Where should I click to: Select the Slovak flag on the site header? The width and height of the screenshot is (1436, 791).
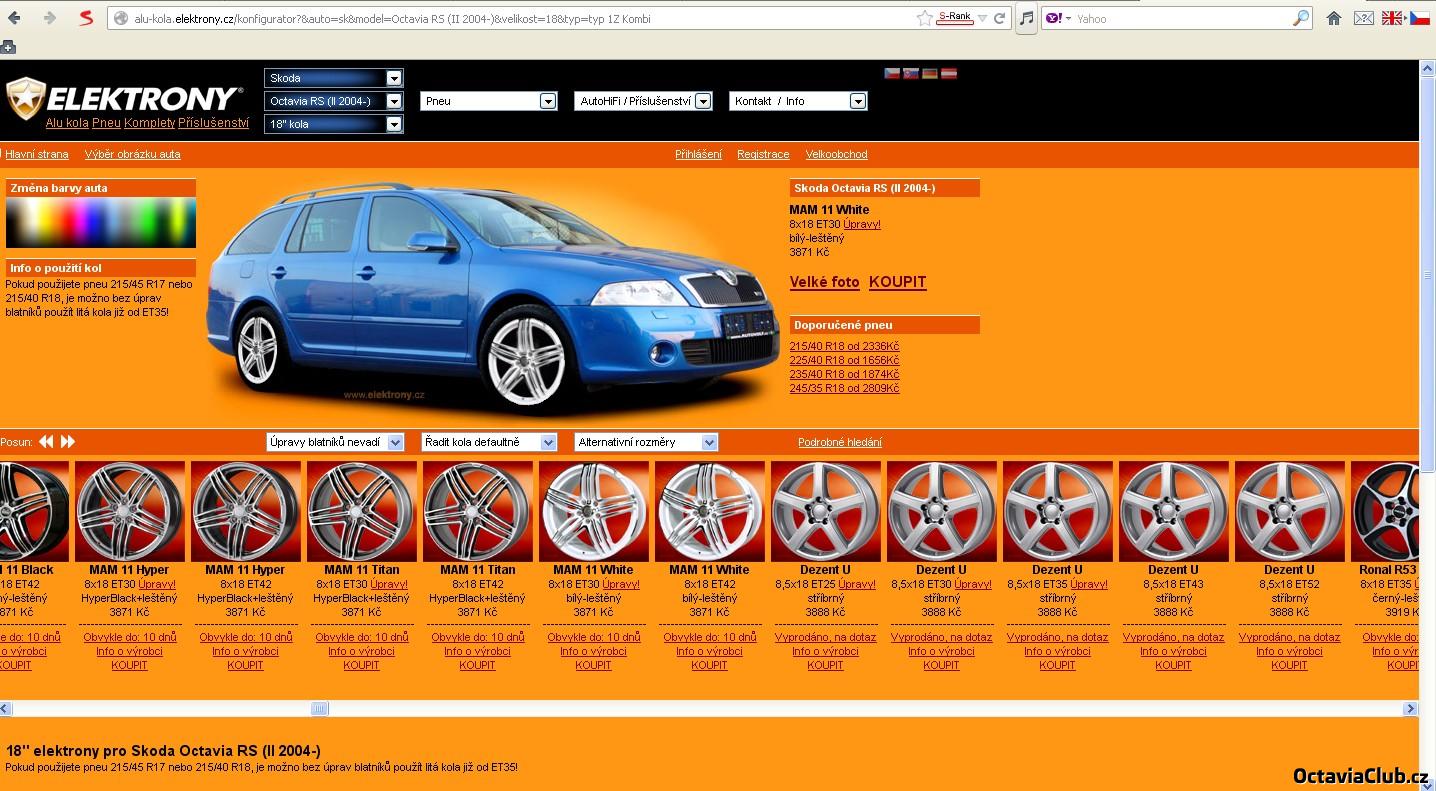[911, 73]
